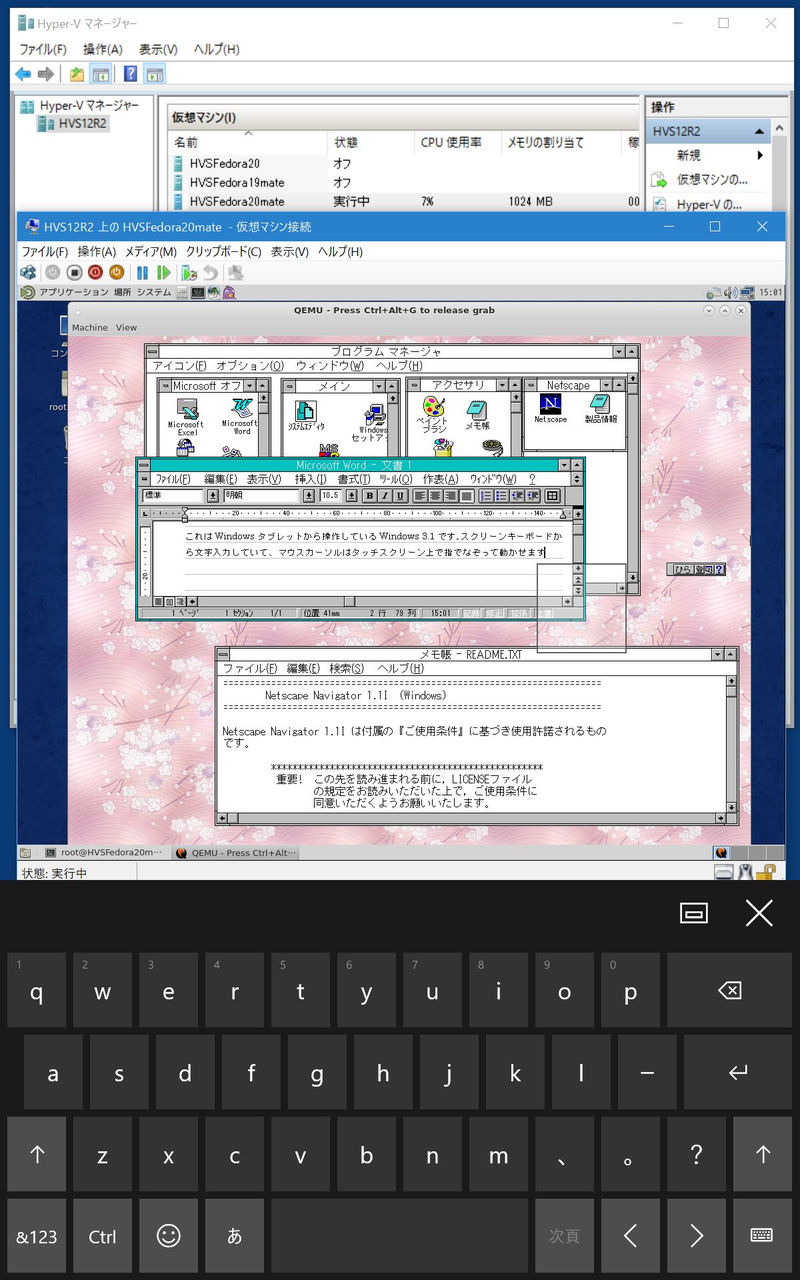The image size is (800, 1280).
Task: Open 製品情報 icon in Netscape group
Action: coord(600,408)
